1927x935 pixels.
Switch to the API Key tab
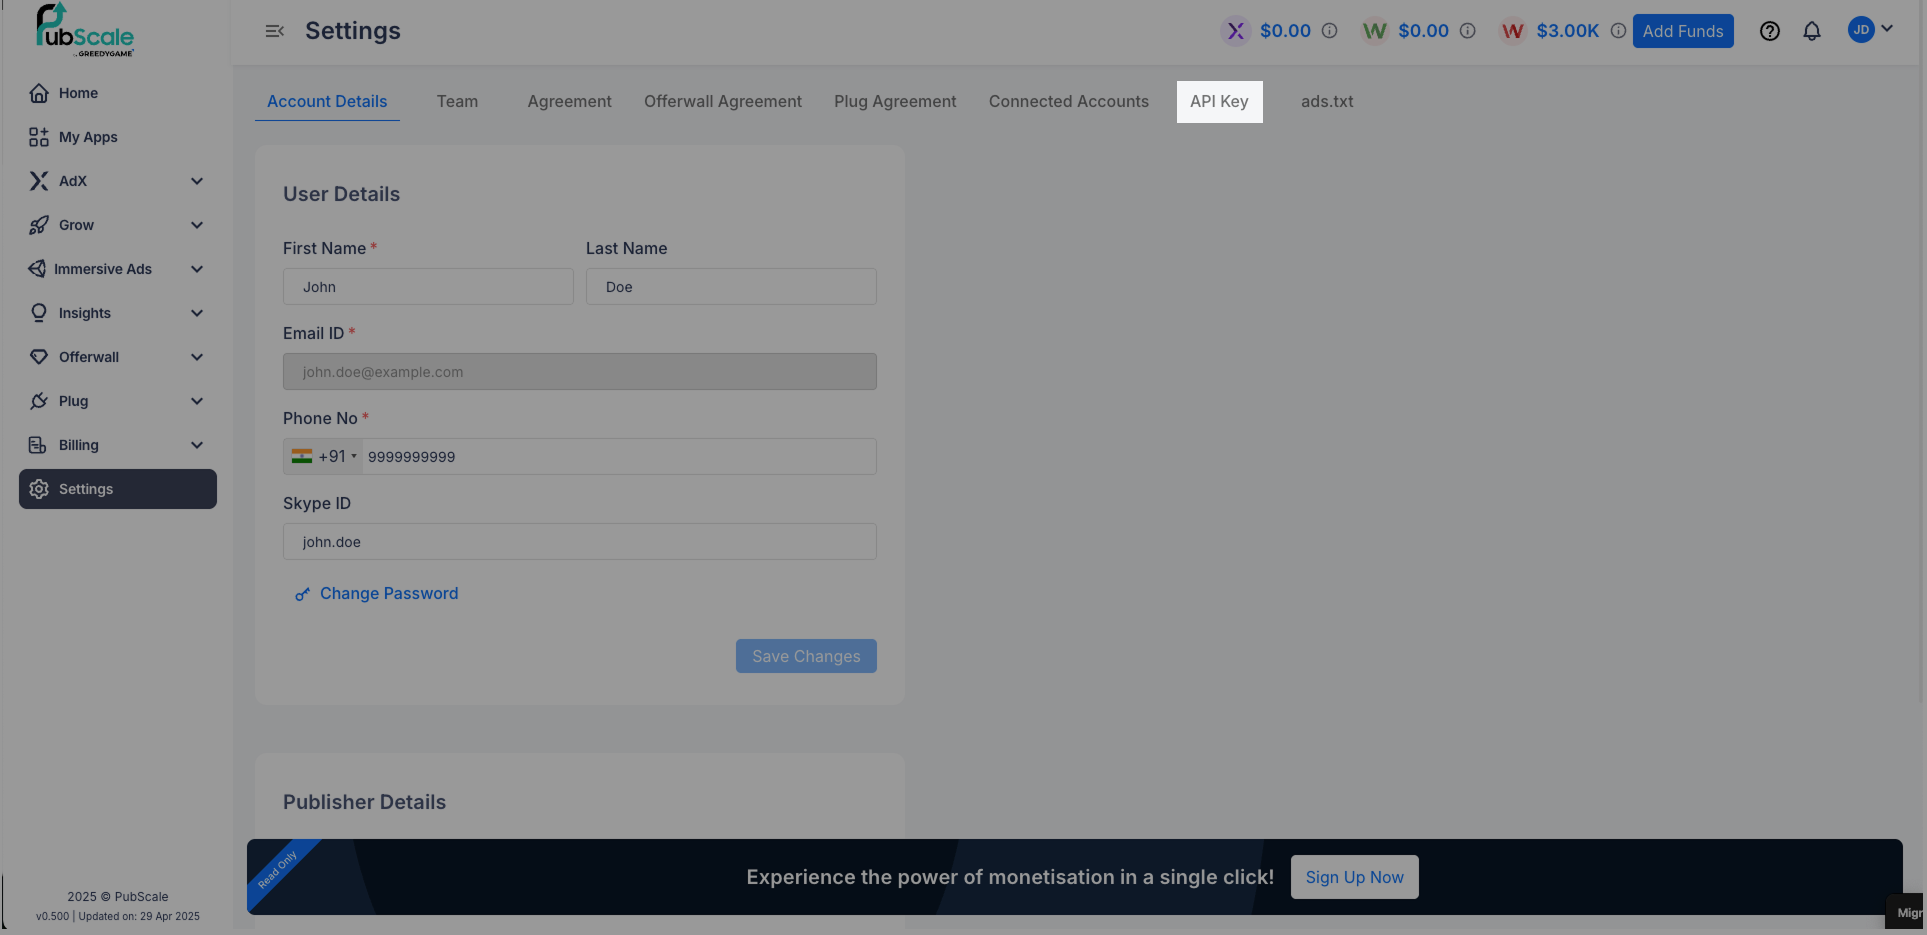point(1219,102)
